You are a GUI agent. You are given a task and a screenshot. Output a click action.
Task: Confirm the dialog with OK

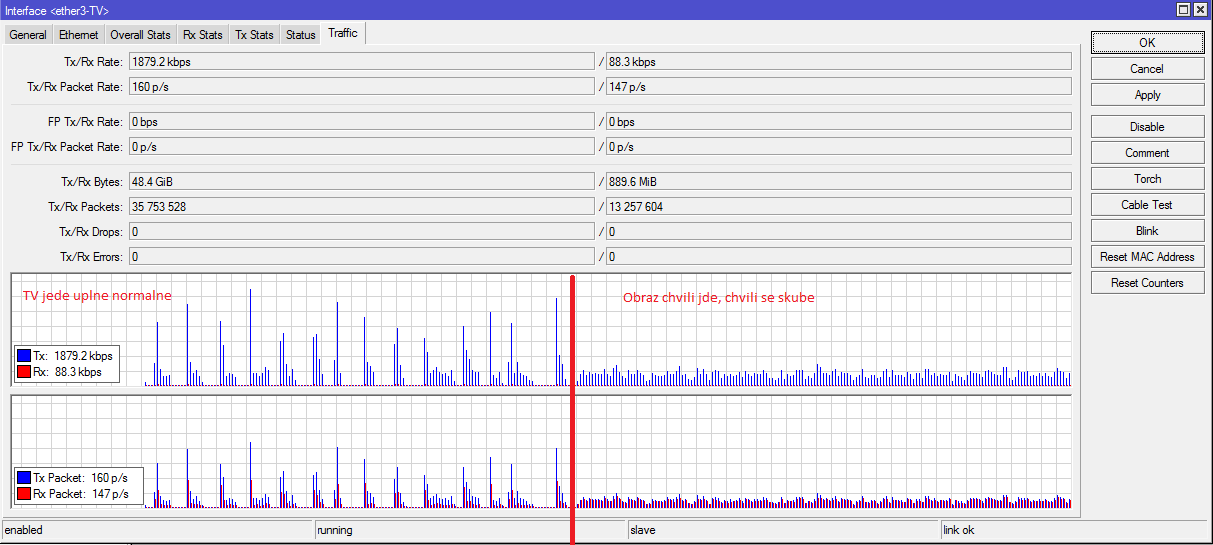click(1147, 43)
